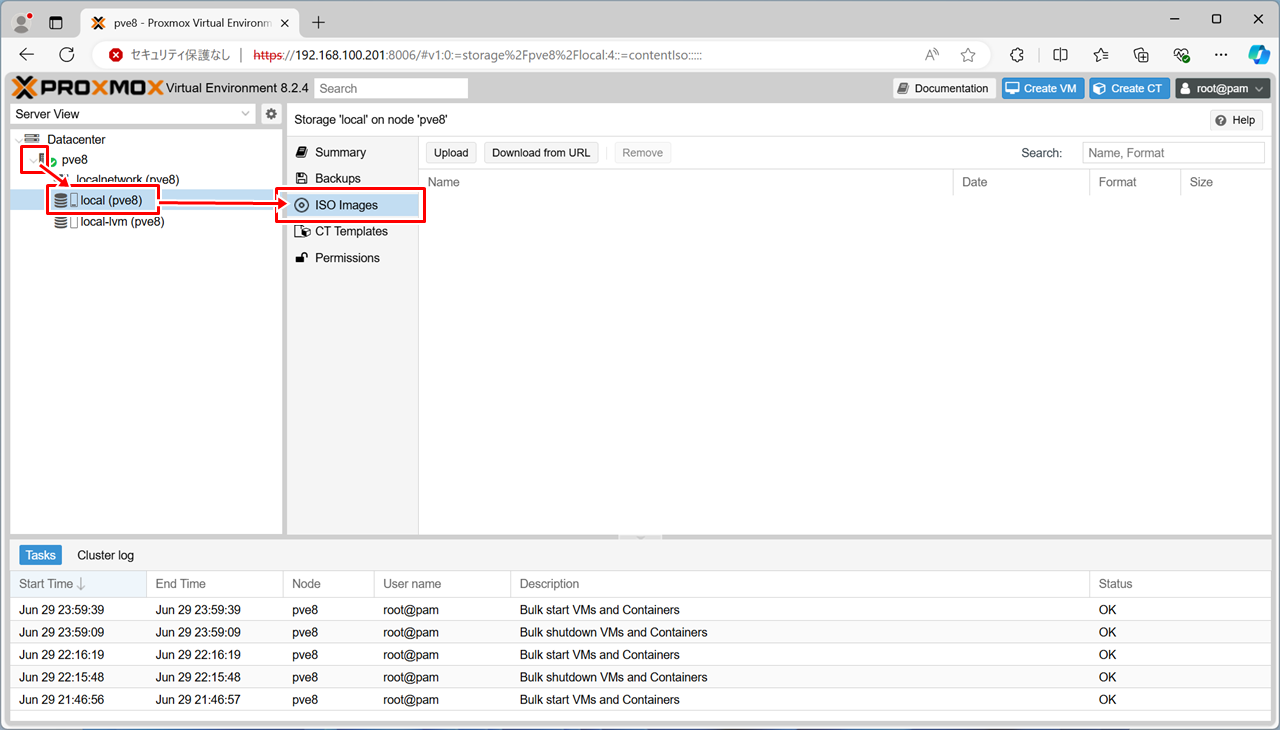Click the read aloud icon in address bar

[932, 55]
